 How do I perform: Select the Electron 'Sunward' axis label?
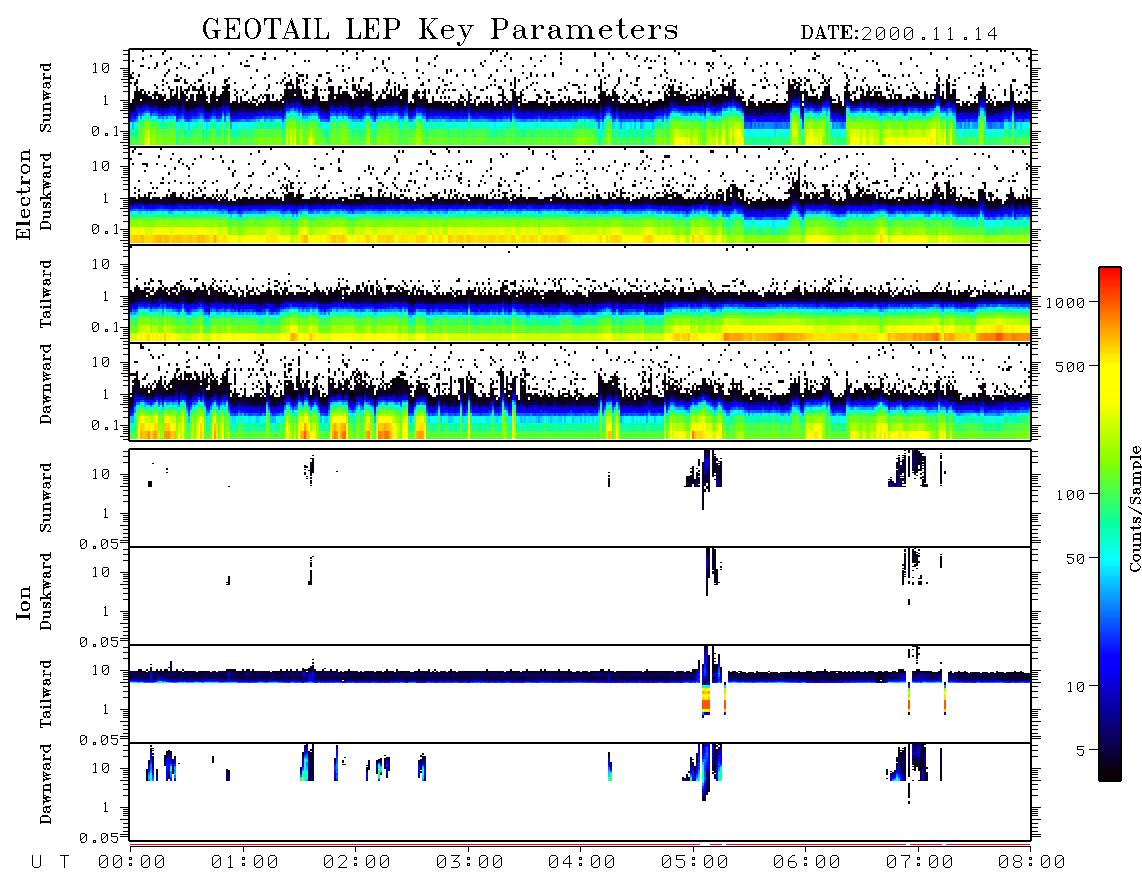(x=46, y=98)
